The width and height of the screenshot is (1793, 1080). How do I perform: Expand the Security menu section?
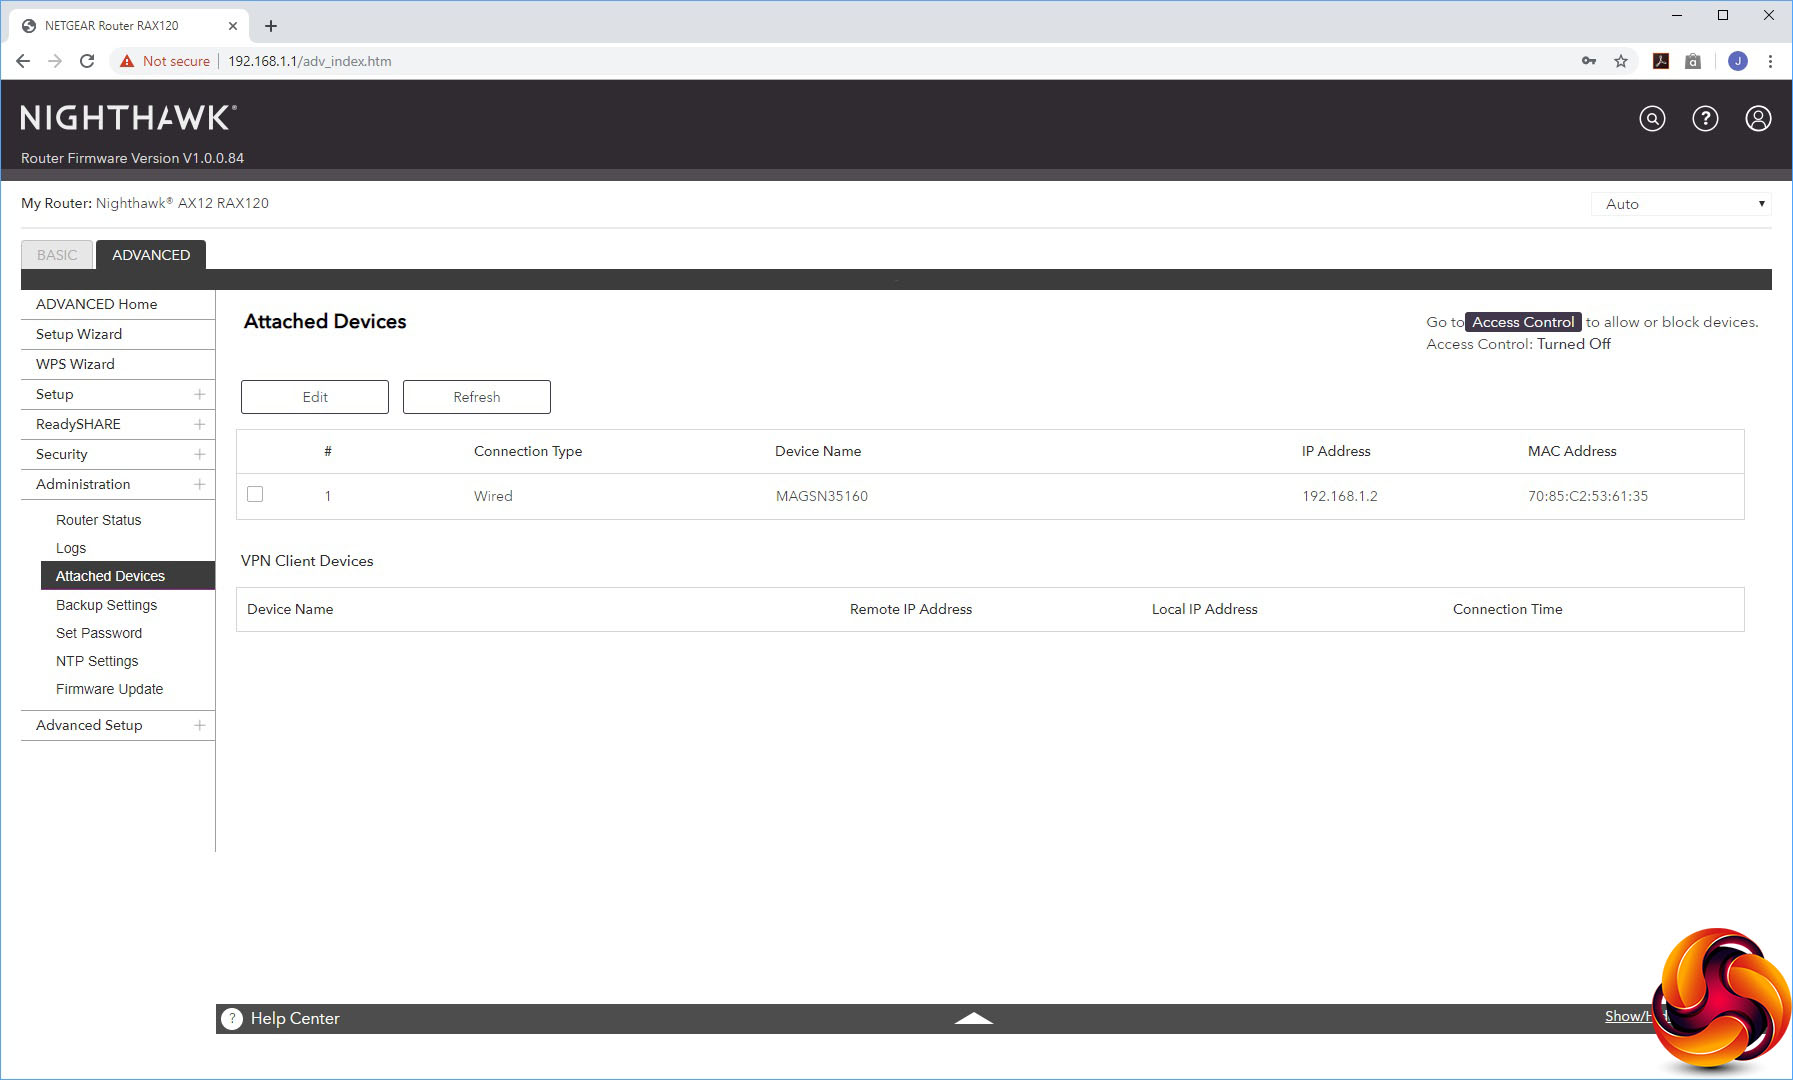pos(199,454)
